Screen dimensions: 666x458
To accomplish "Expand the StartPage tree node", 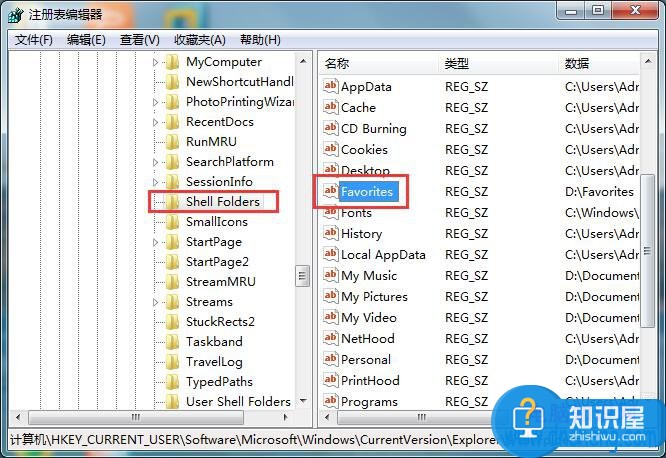I will pyautogui.click(x=156, y=242).
